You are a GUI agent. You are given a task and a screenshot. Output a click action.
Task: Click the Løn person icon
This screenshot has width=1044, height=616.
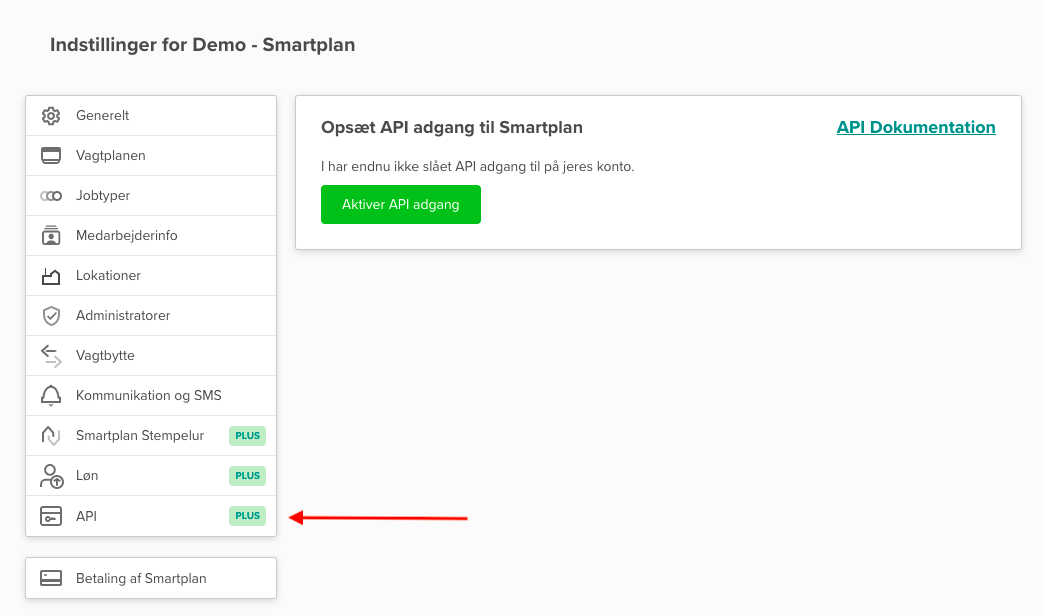(x=51, y=476)
